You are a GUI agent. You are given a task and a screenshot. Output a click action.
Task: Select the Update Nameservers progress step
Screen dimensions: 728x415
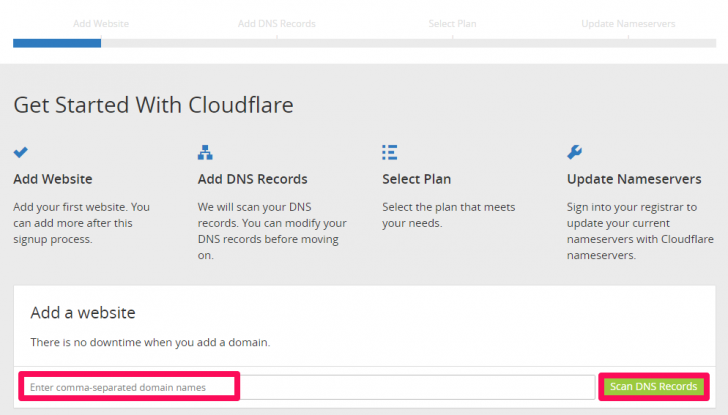tap(628, 24)
